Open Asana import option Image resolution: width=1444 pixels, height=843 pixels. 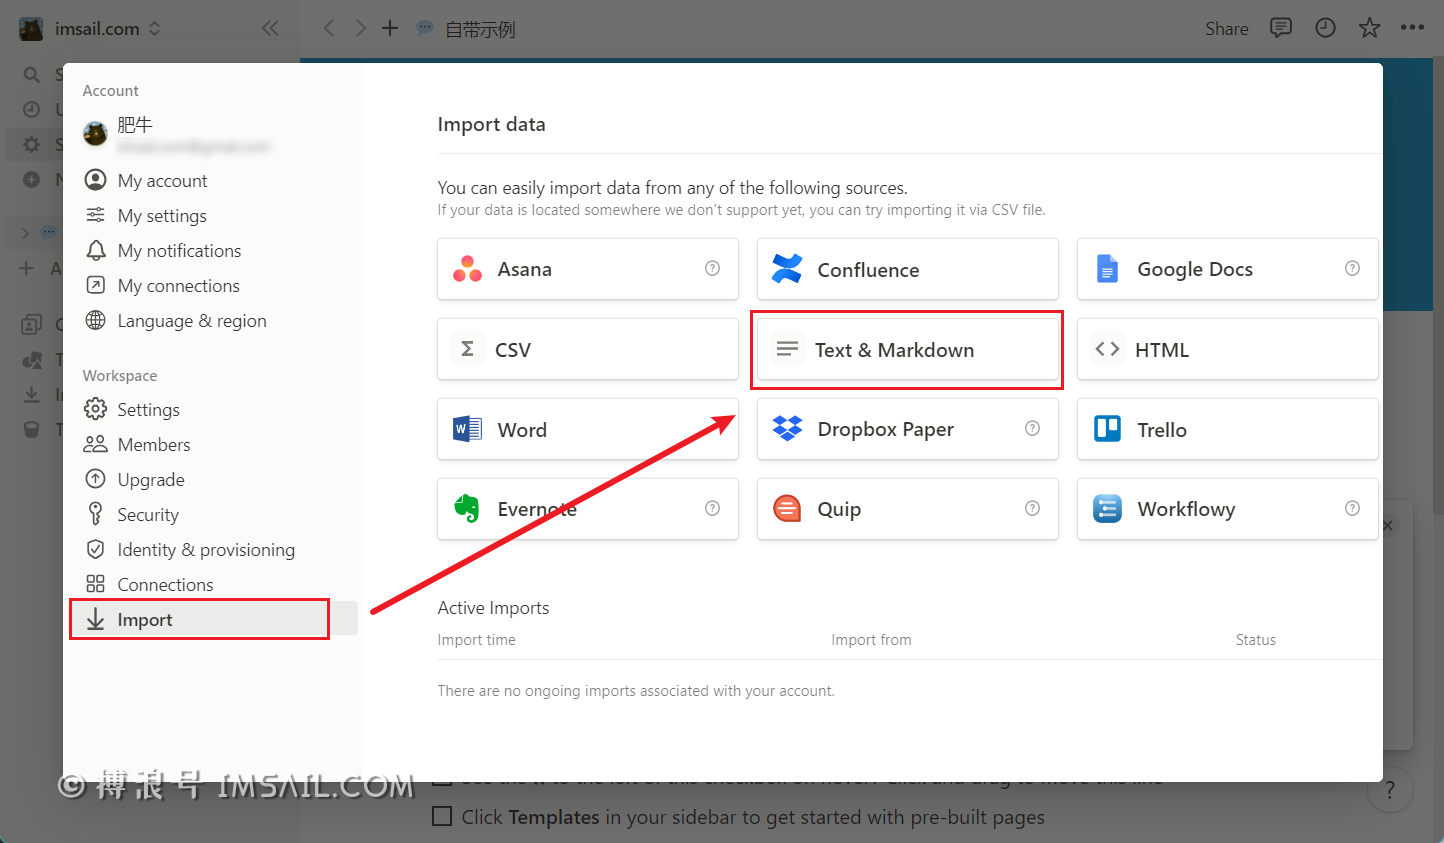587,269
